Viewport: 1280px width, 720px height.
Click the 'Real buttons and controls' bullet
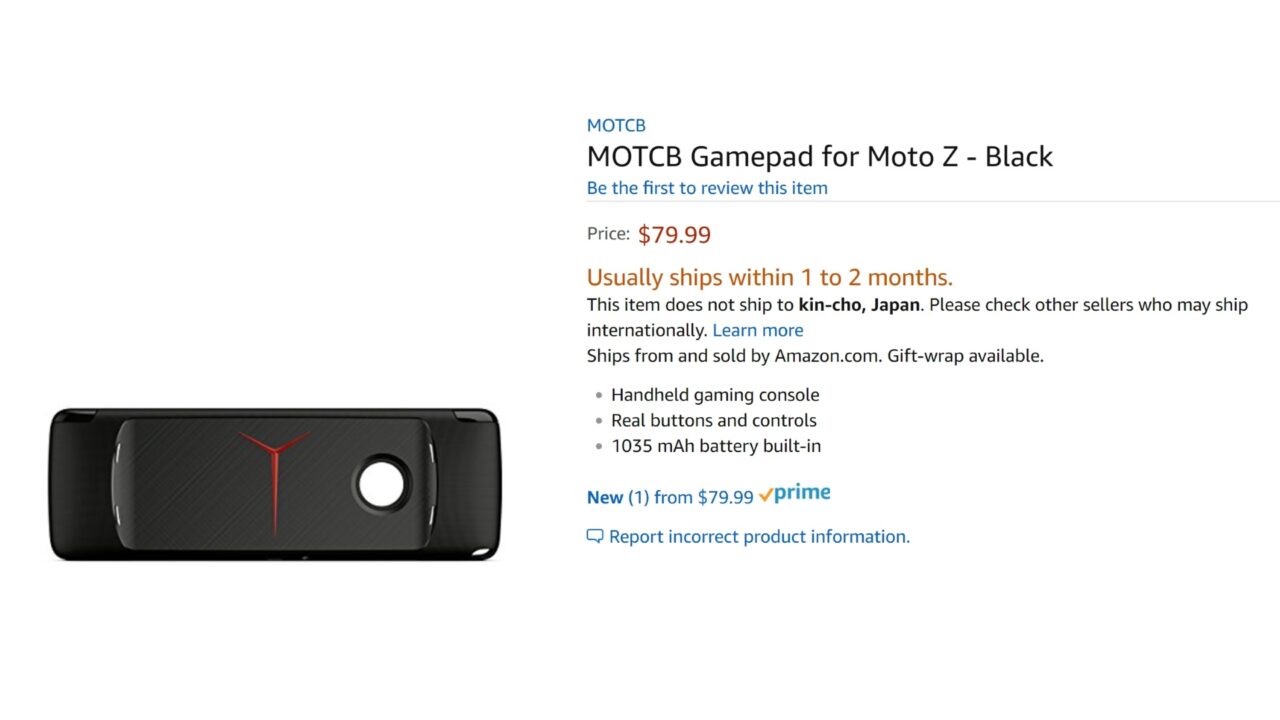[714, 421]
